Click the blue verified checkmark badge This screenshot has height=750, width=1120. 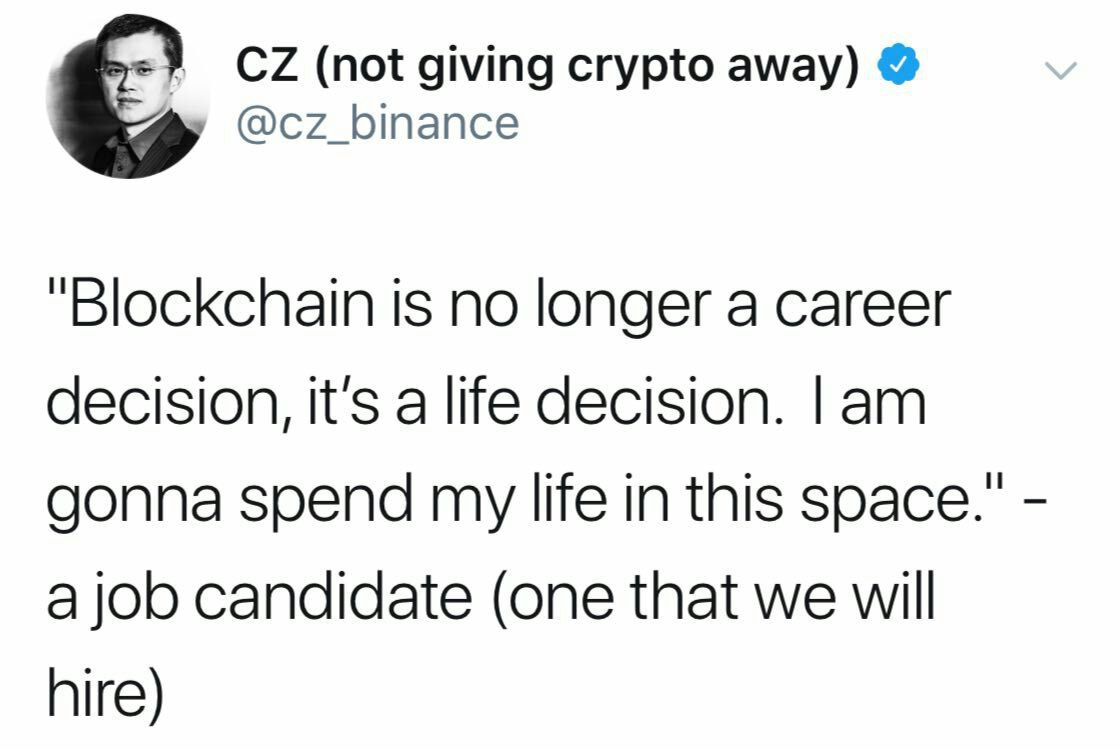897,64
